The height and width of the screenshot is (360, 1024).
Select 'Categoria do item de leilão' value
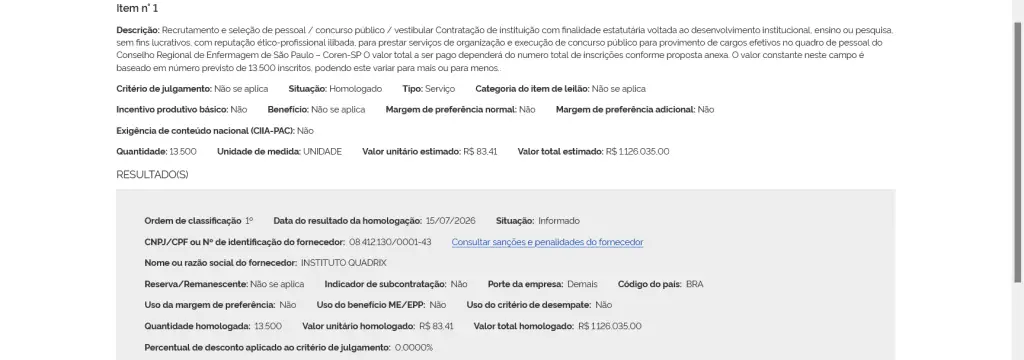pos(618,89)
